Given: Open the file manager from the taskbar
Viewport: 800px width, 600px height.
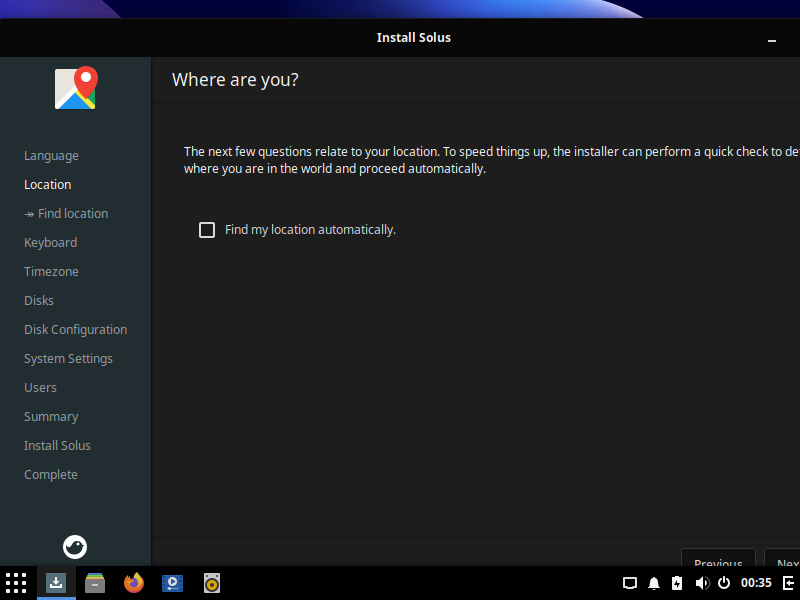Looking at the screenshot, I should [95, 583].
